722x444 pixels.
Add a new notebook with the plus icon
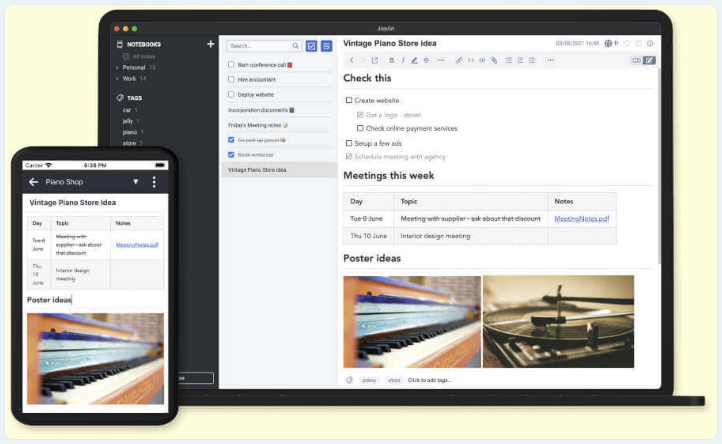(x=210, y=44)
